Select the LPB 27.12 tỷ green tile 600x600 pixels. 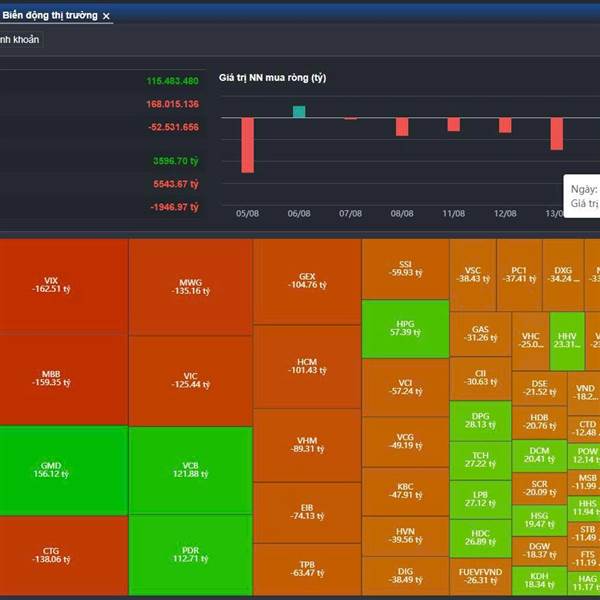click(480, 500)
